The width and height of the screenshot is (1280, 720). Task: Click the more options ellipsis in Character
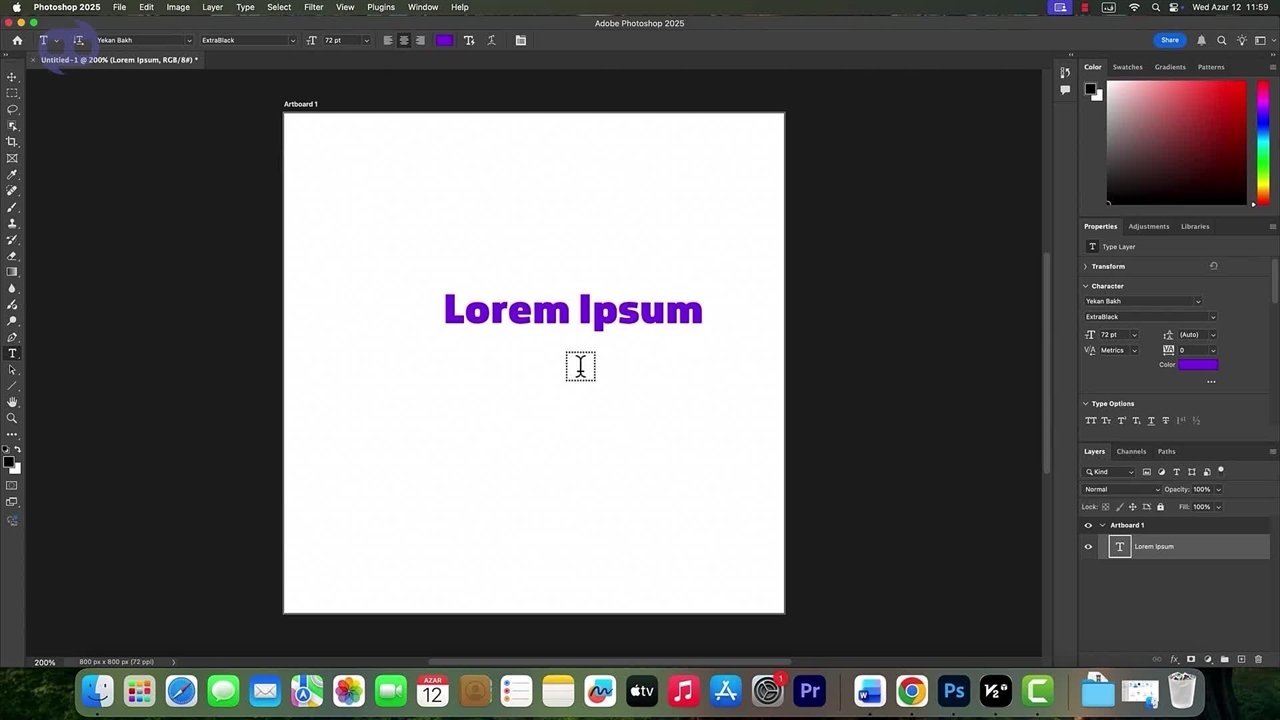point(1211,381)
